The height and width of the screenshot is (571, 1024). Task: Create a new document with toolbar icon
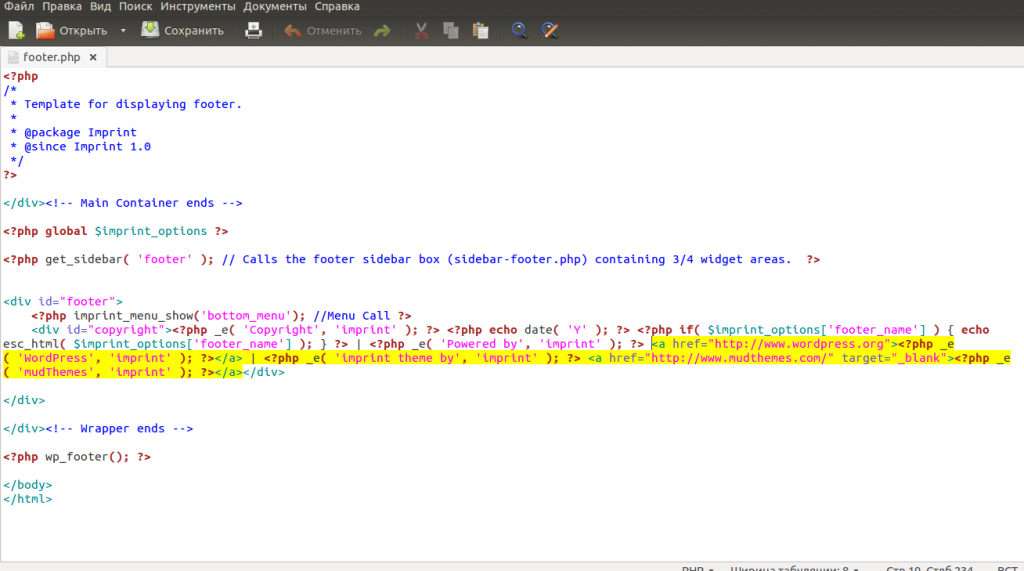coord(16,31)
